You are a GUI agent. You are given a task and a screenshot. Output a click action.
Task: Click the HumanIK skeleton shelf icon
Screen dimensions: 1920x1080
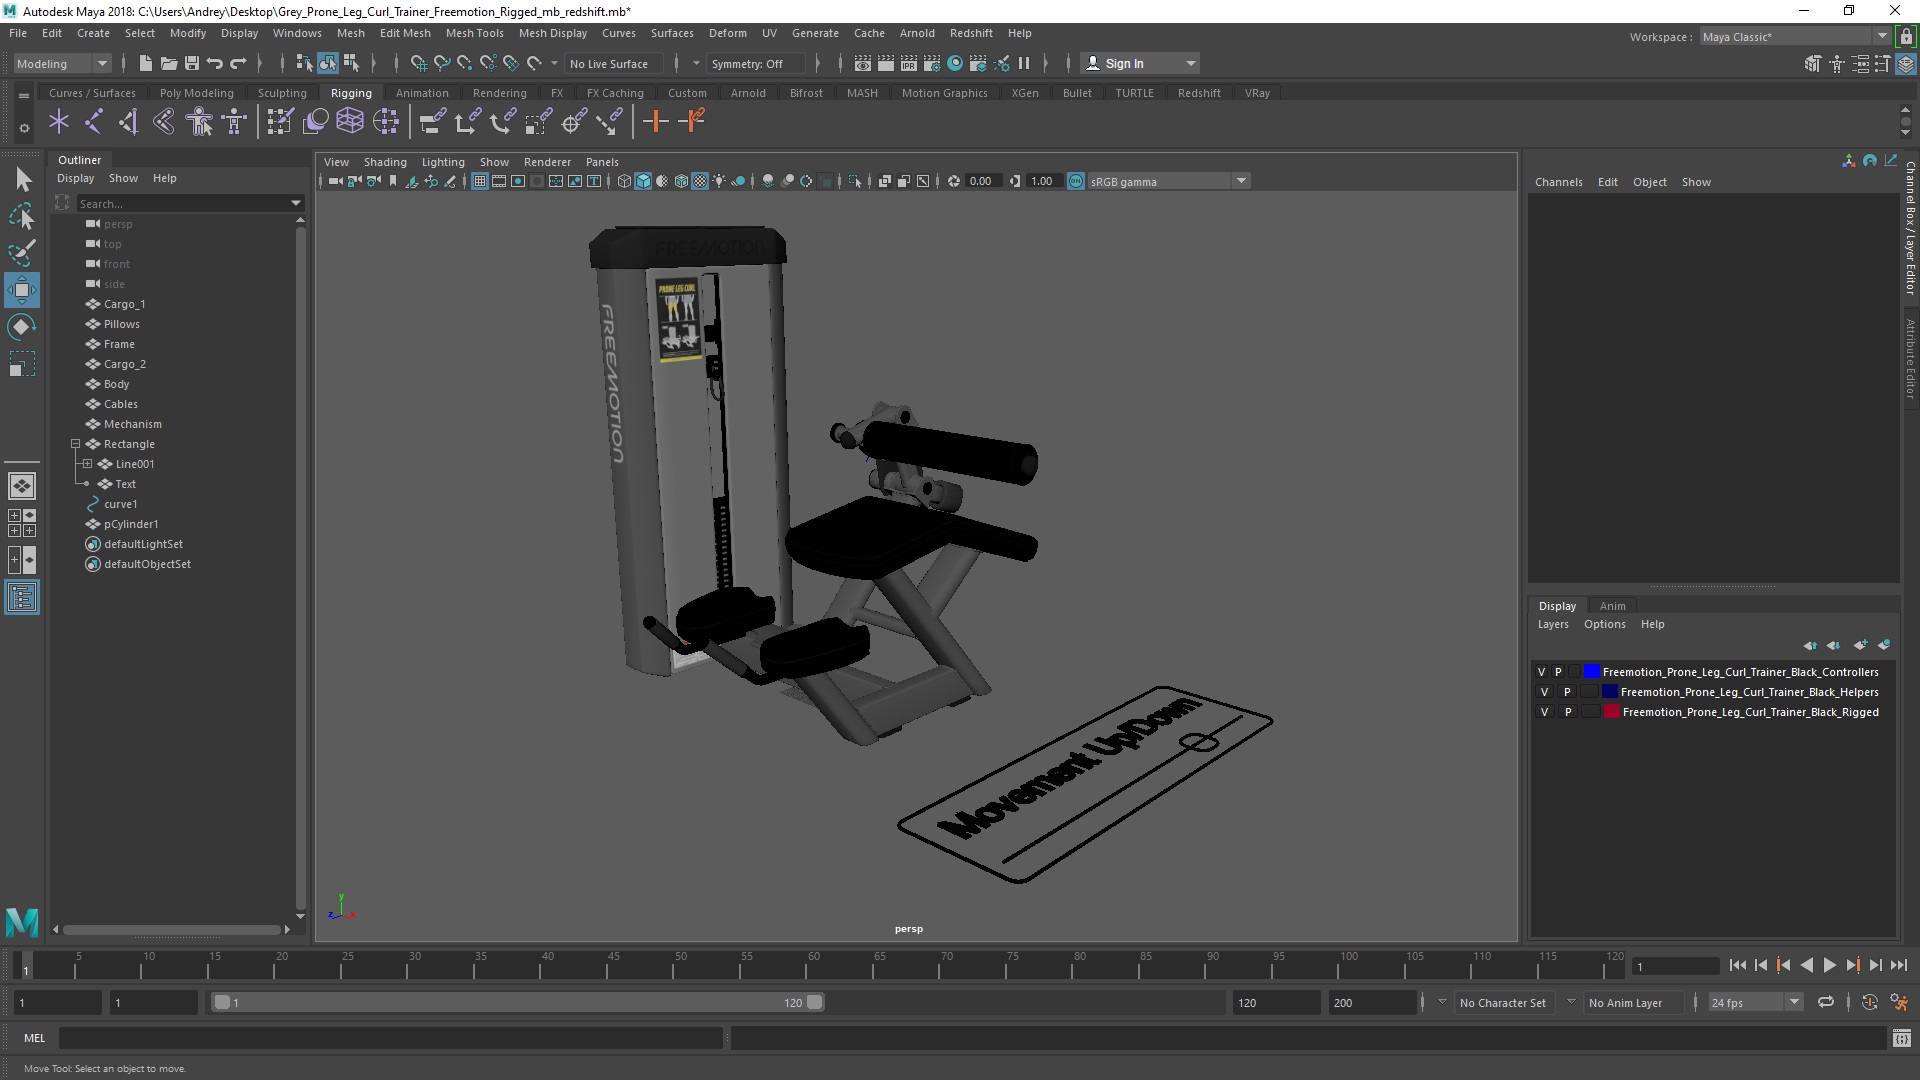pyautogui.click(x=235, y=122)
